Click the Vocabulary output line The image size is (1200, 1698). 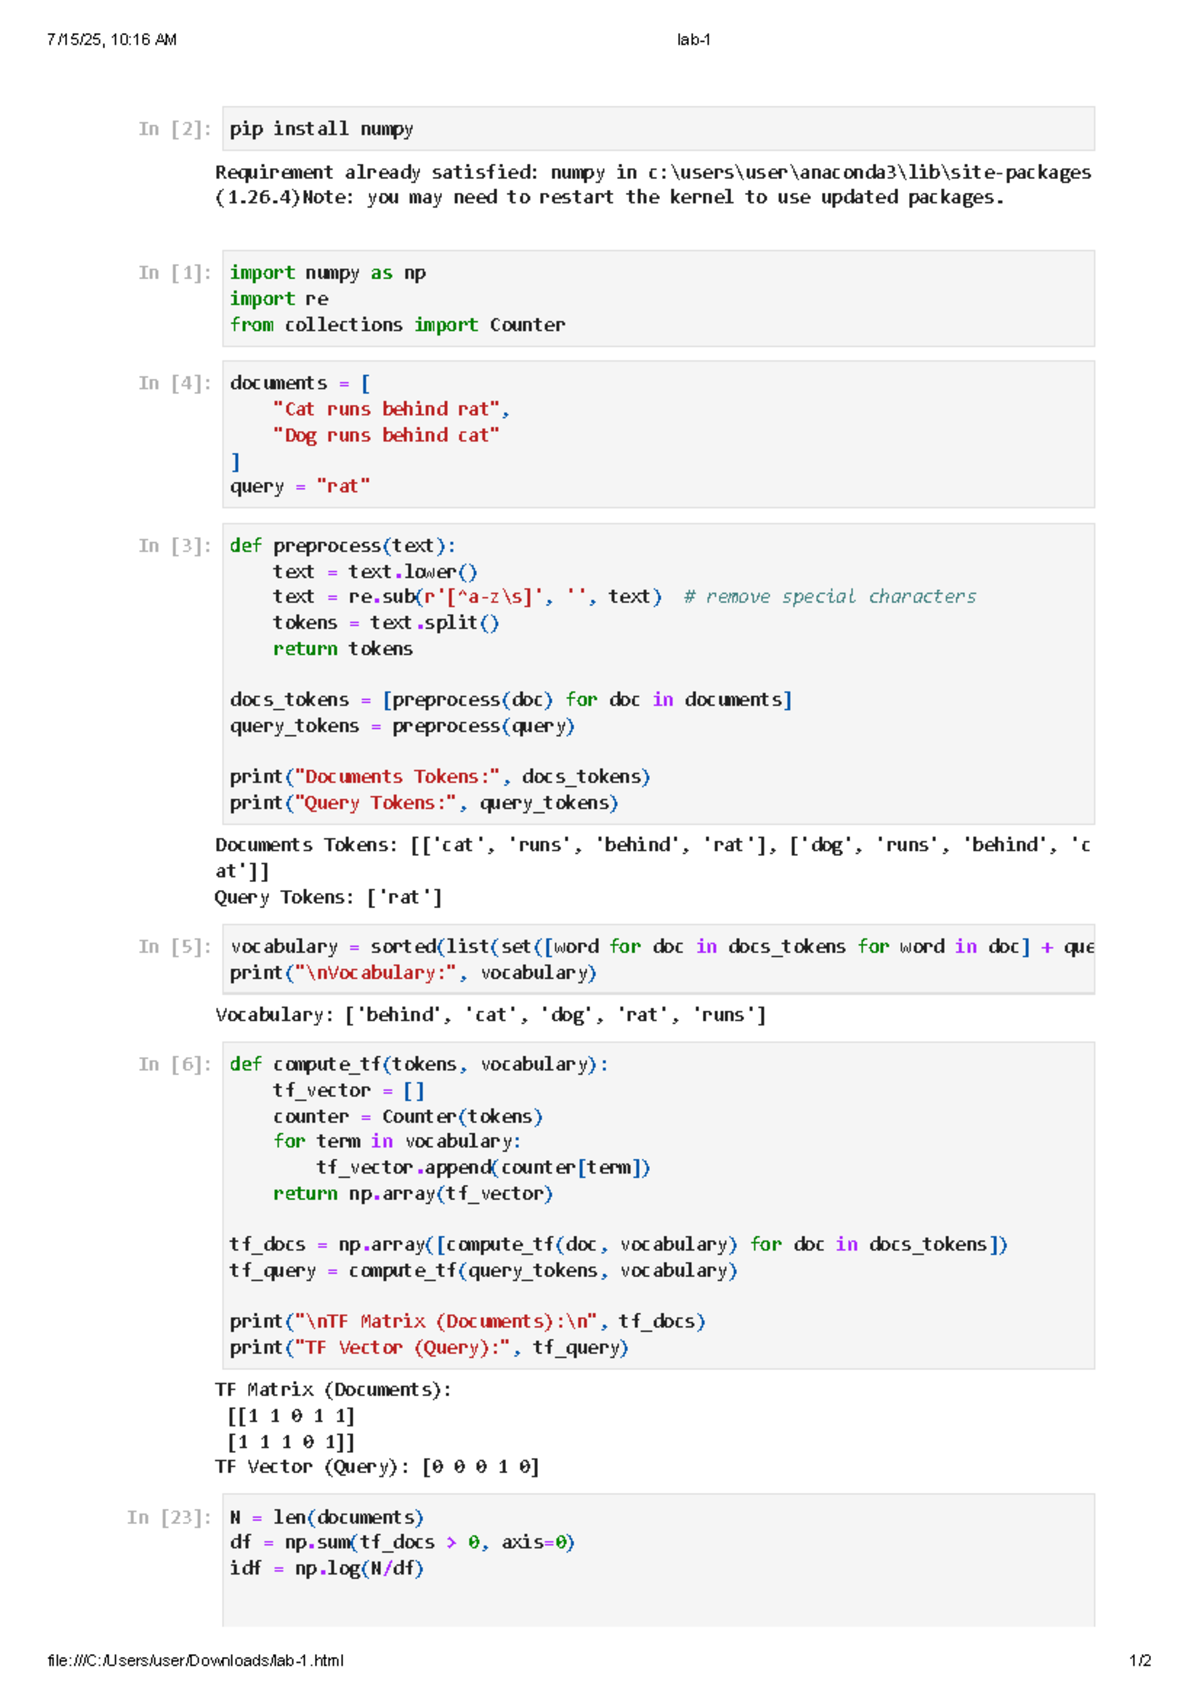[490, 1015]
